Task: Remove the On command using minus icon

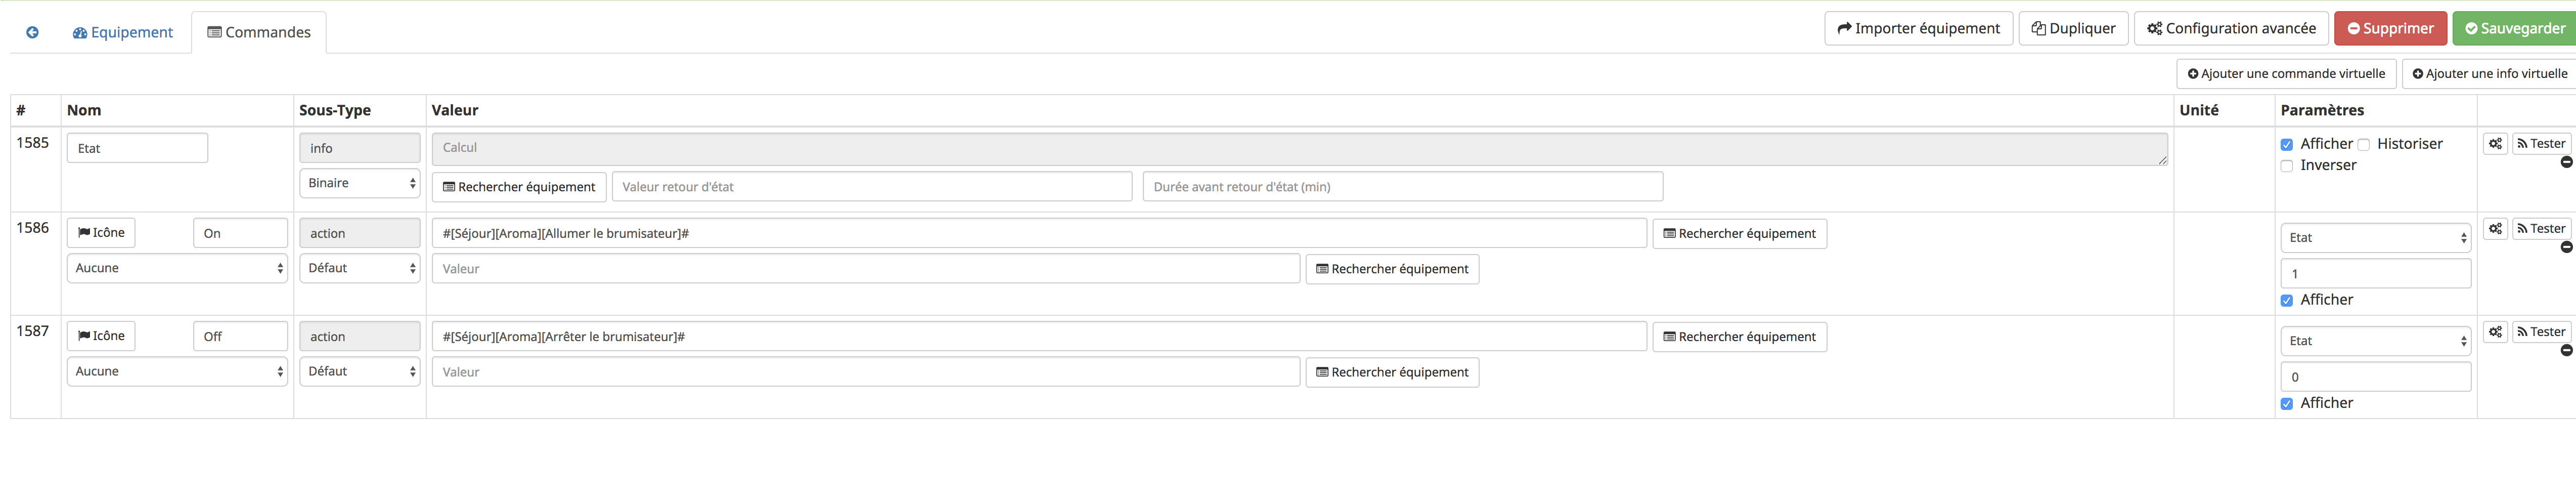Action: (x=2566, y=247)
